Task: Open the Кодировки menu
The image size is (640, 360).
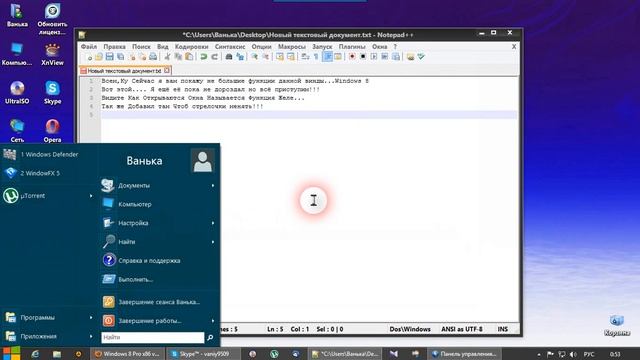Action: click(x=191, y=47)
